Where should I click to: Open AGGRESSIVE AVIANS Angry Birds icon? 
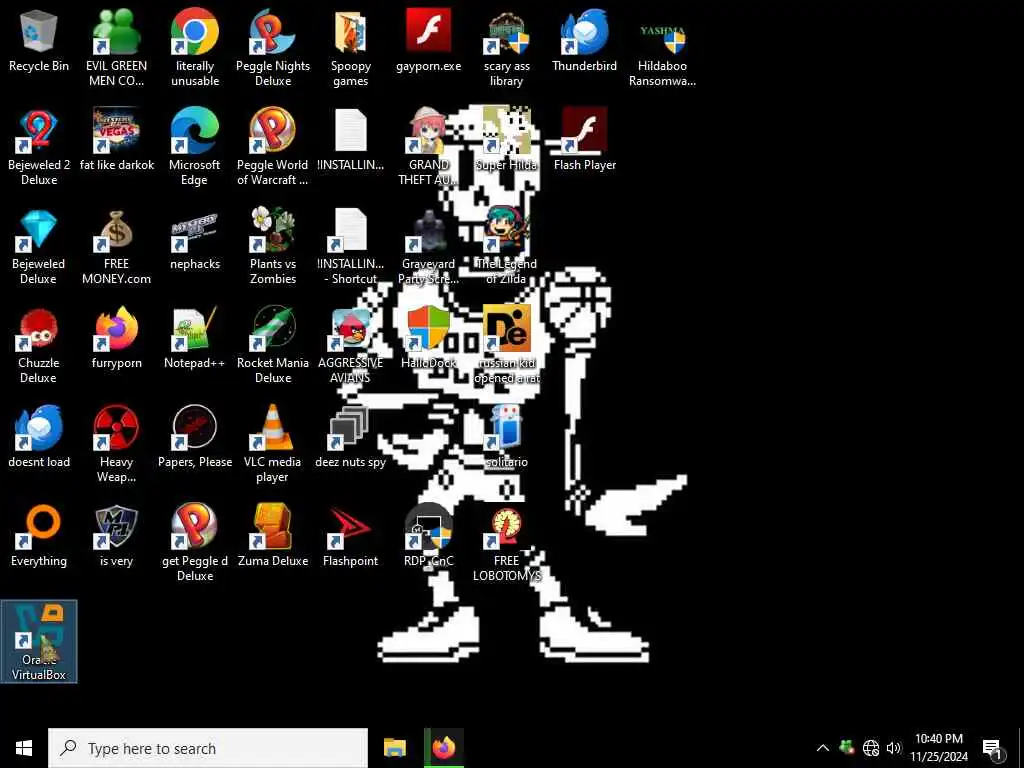(x=351, y=345)
